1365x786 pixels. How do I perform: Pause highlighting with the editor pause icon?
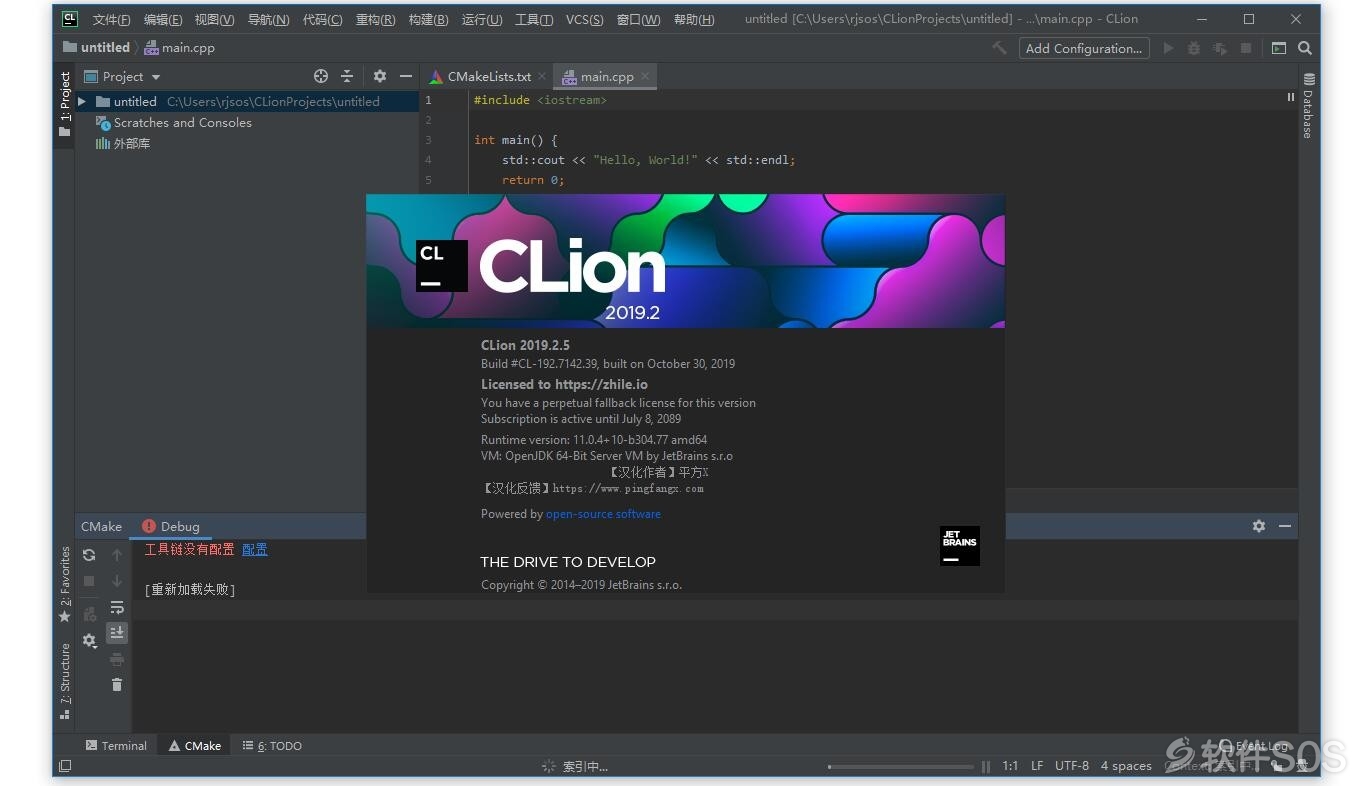point(1291,97)
